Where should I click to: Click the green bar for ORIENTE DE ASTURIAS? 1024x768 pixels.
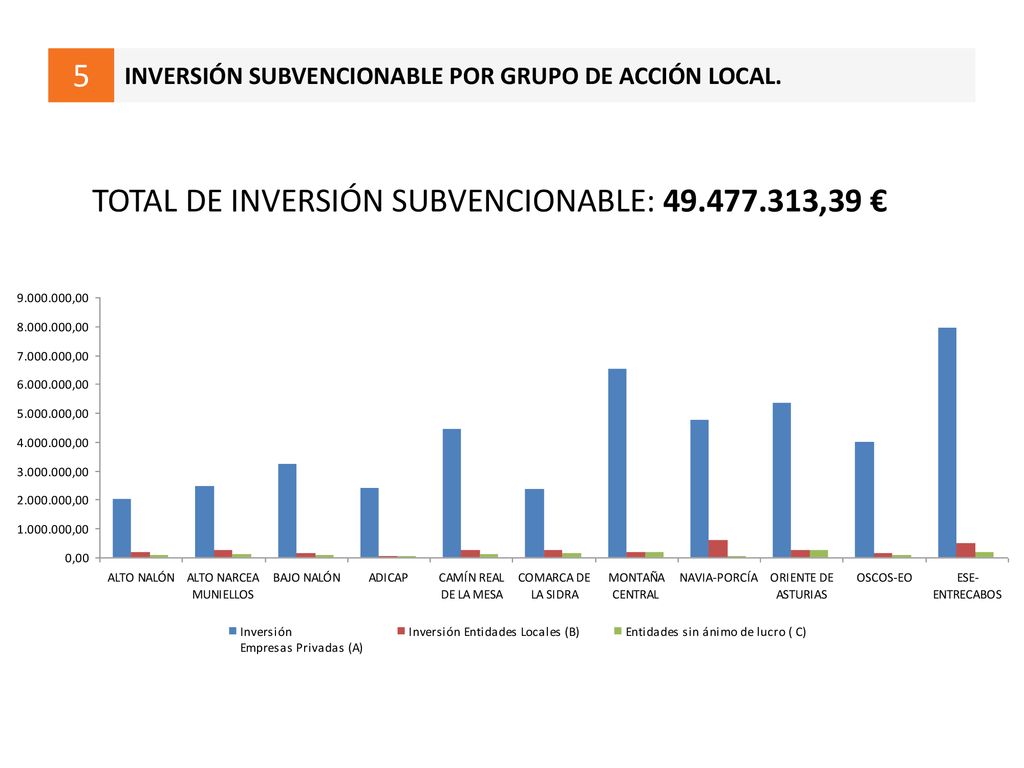[819, 554]
